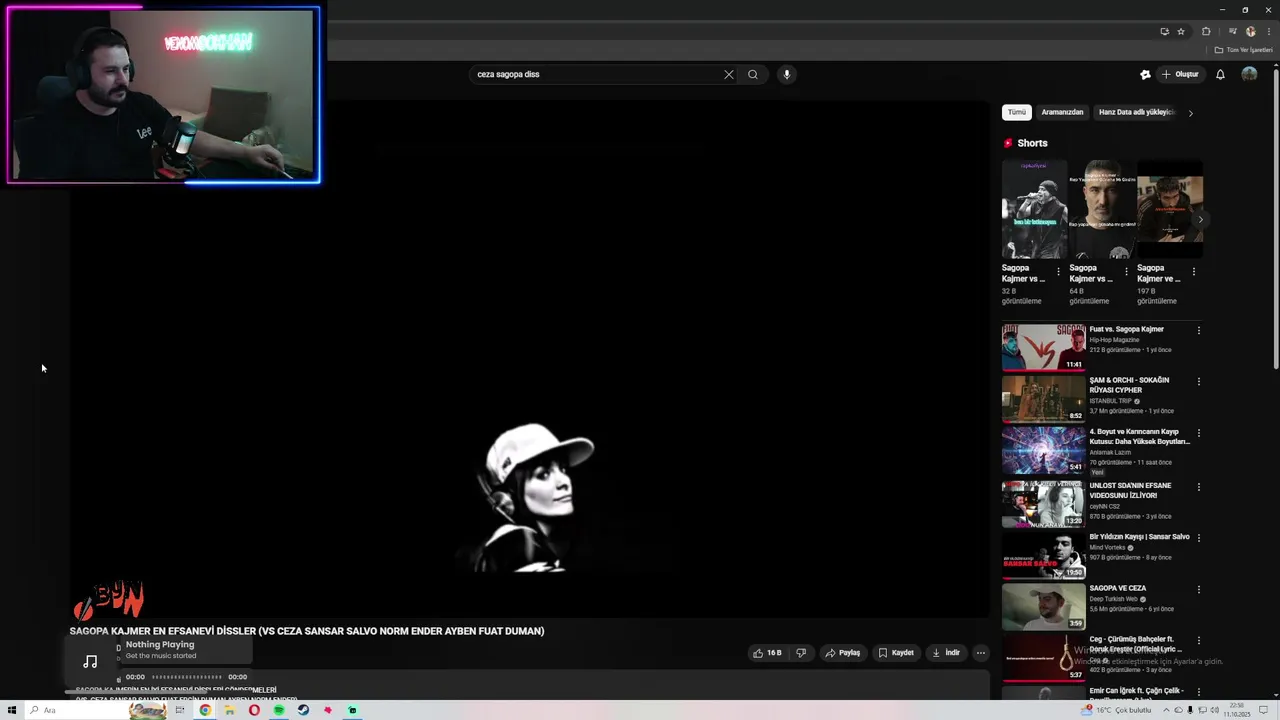Screen dimensions: 1280x720
Task: Select the Tümü filter chip
Action: tap(1016, 112)
